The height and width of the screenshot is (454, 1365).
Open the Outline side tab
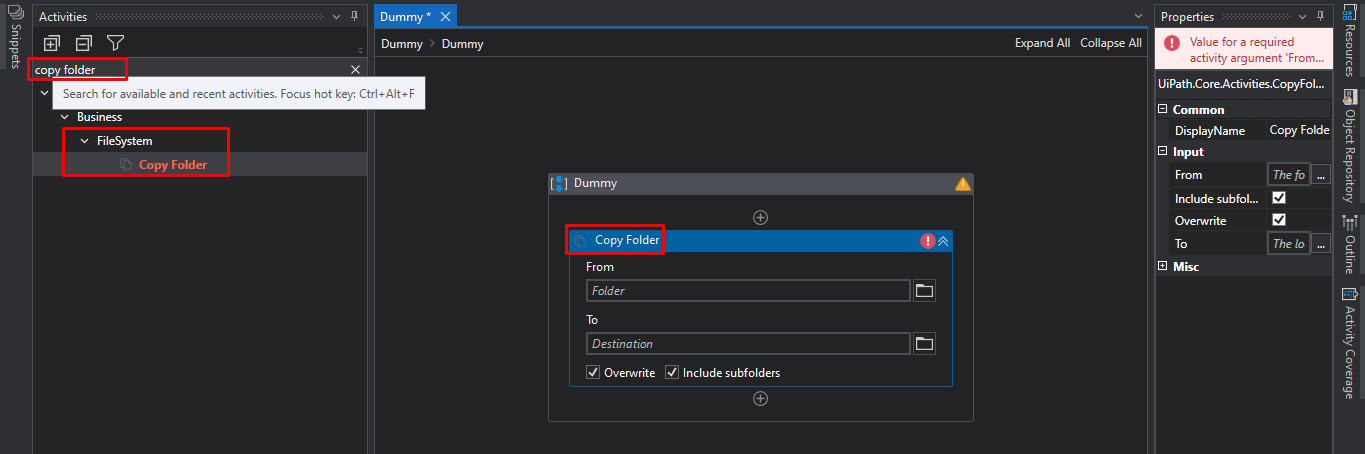pos(1350,243)
